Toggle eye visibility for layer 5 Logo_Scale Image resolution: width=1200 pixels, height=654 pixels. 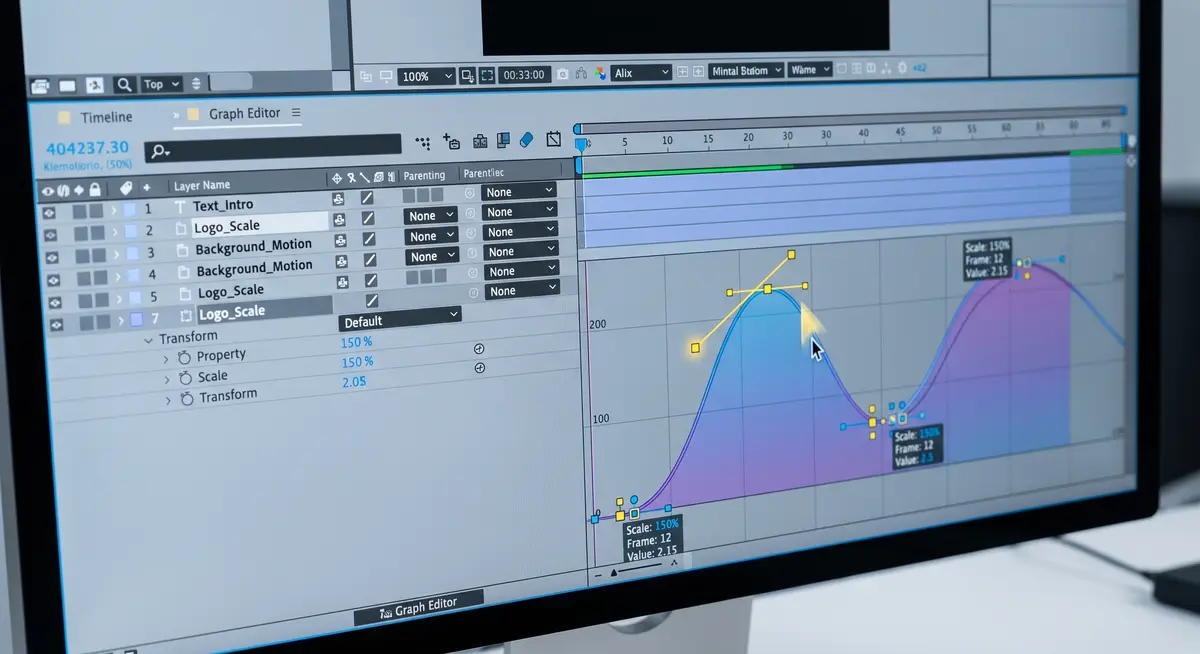coord(55,302)
